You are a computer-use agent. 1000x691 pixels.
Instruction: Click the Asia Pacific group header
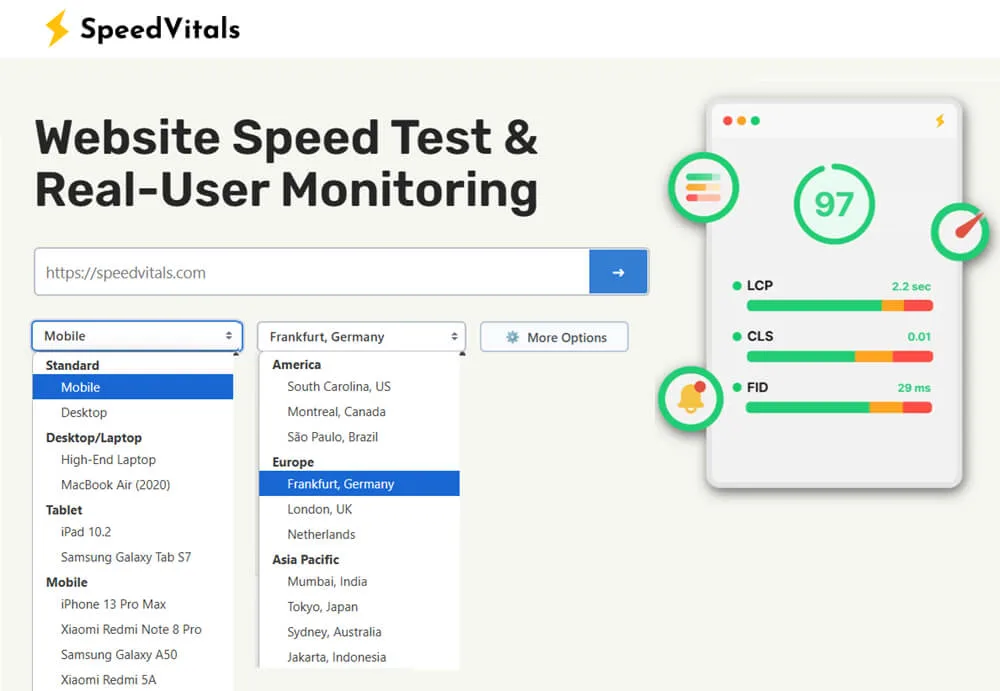click(x=305, y=559)
